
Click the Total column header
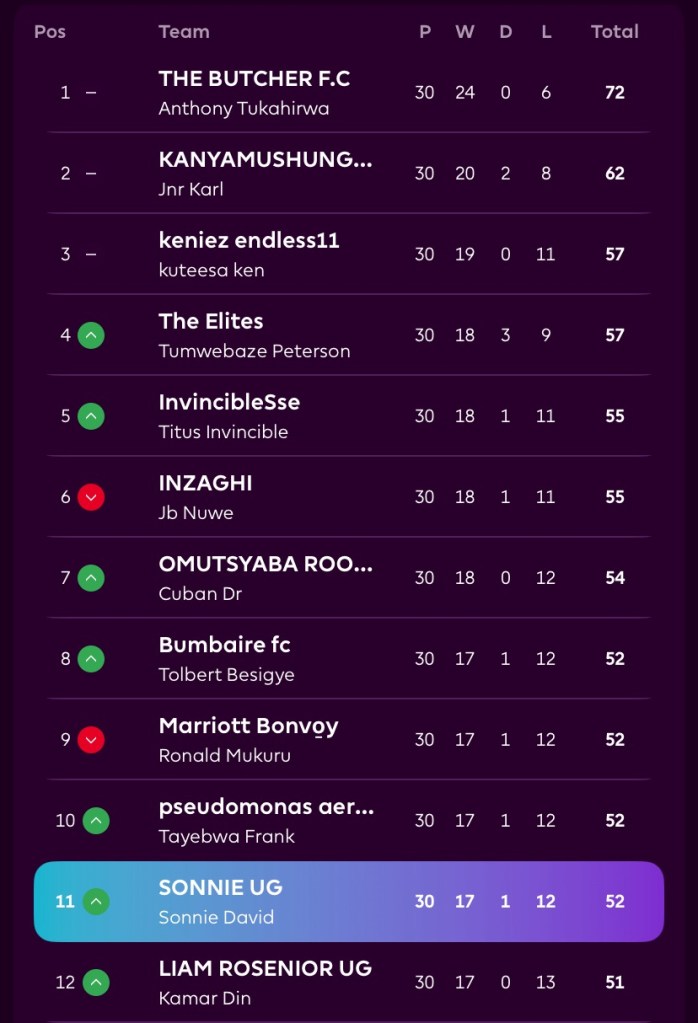pyautogui.click(x=614, y=32)
